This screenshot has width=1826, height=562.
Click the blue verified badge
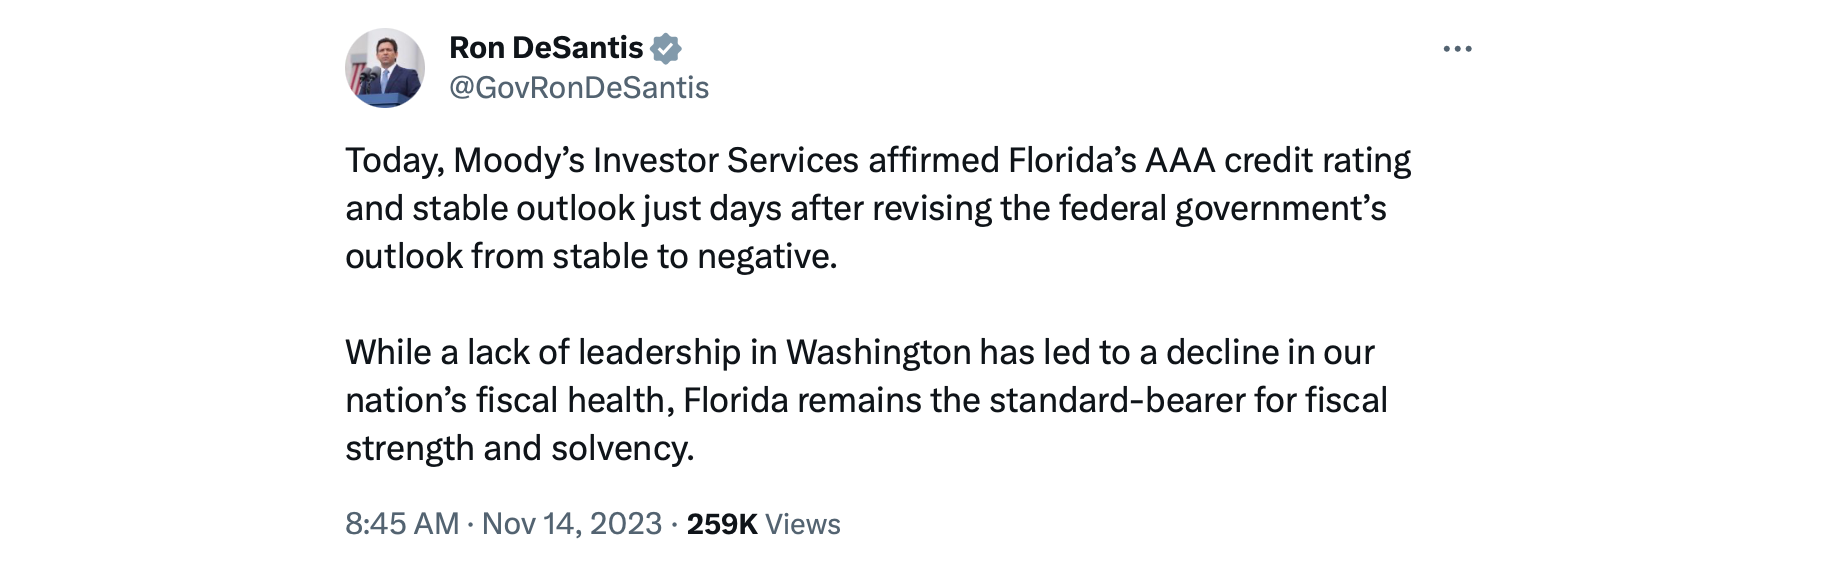click(x=666, y=48)
